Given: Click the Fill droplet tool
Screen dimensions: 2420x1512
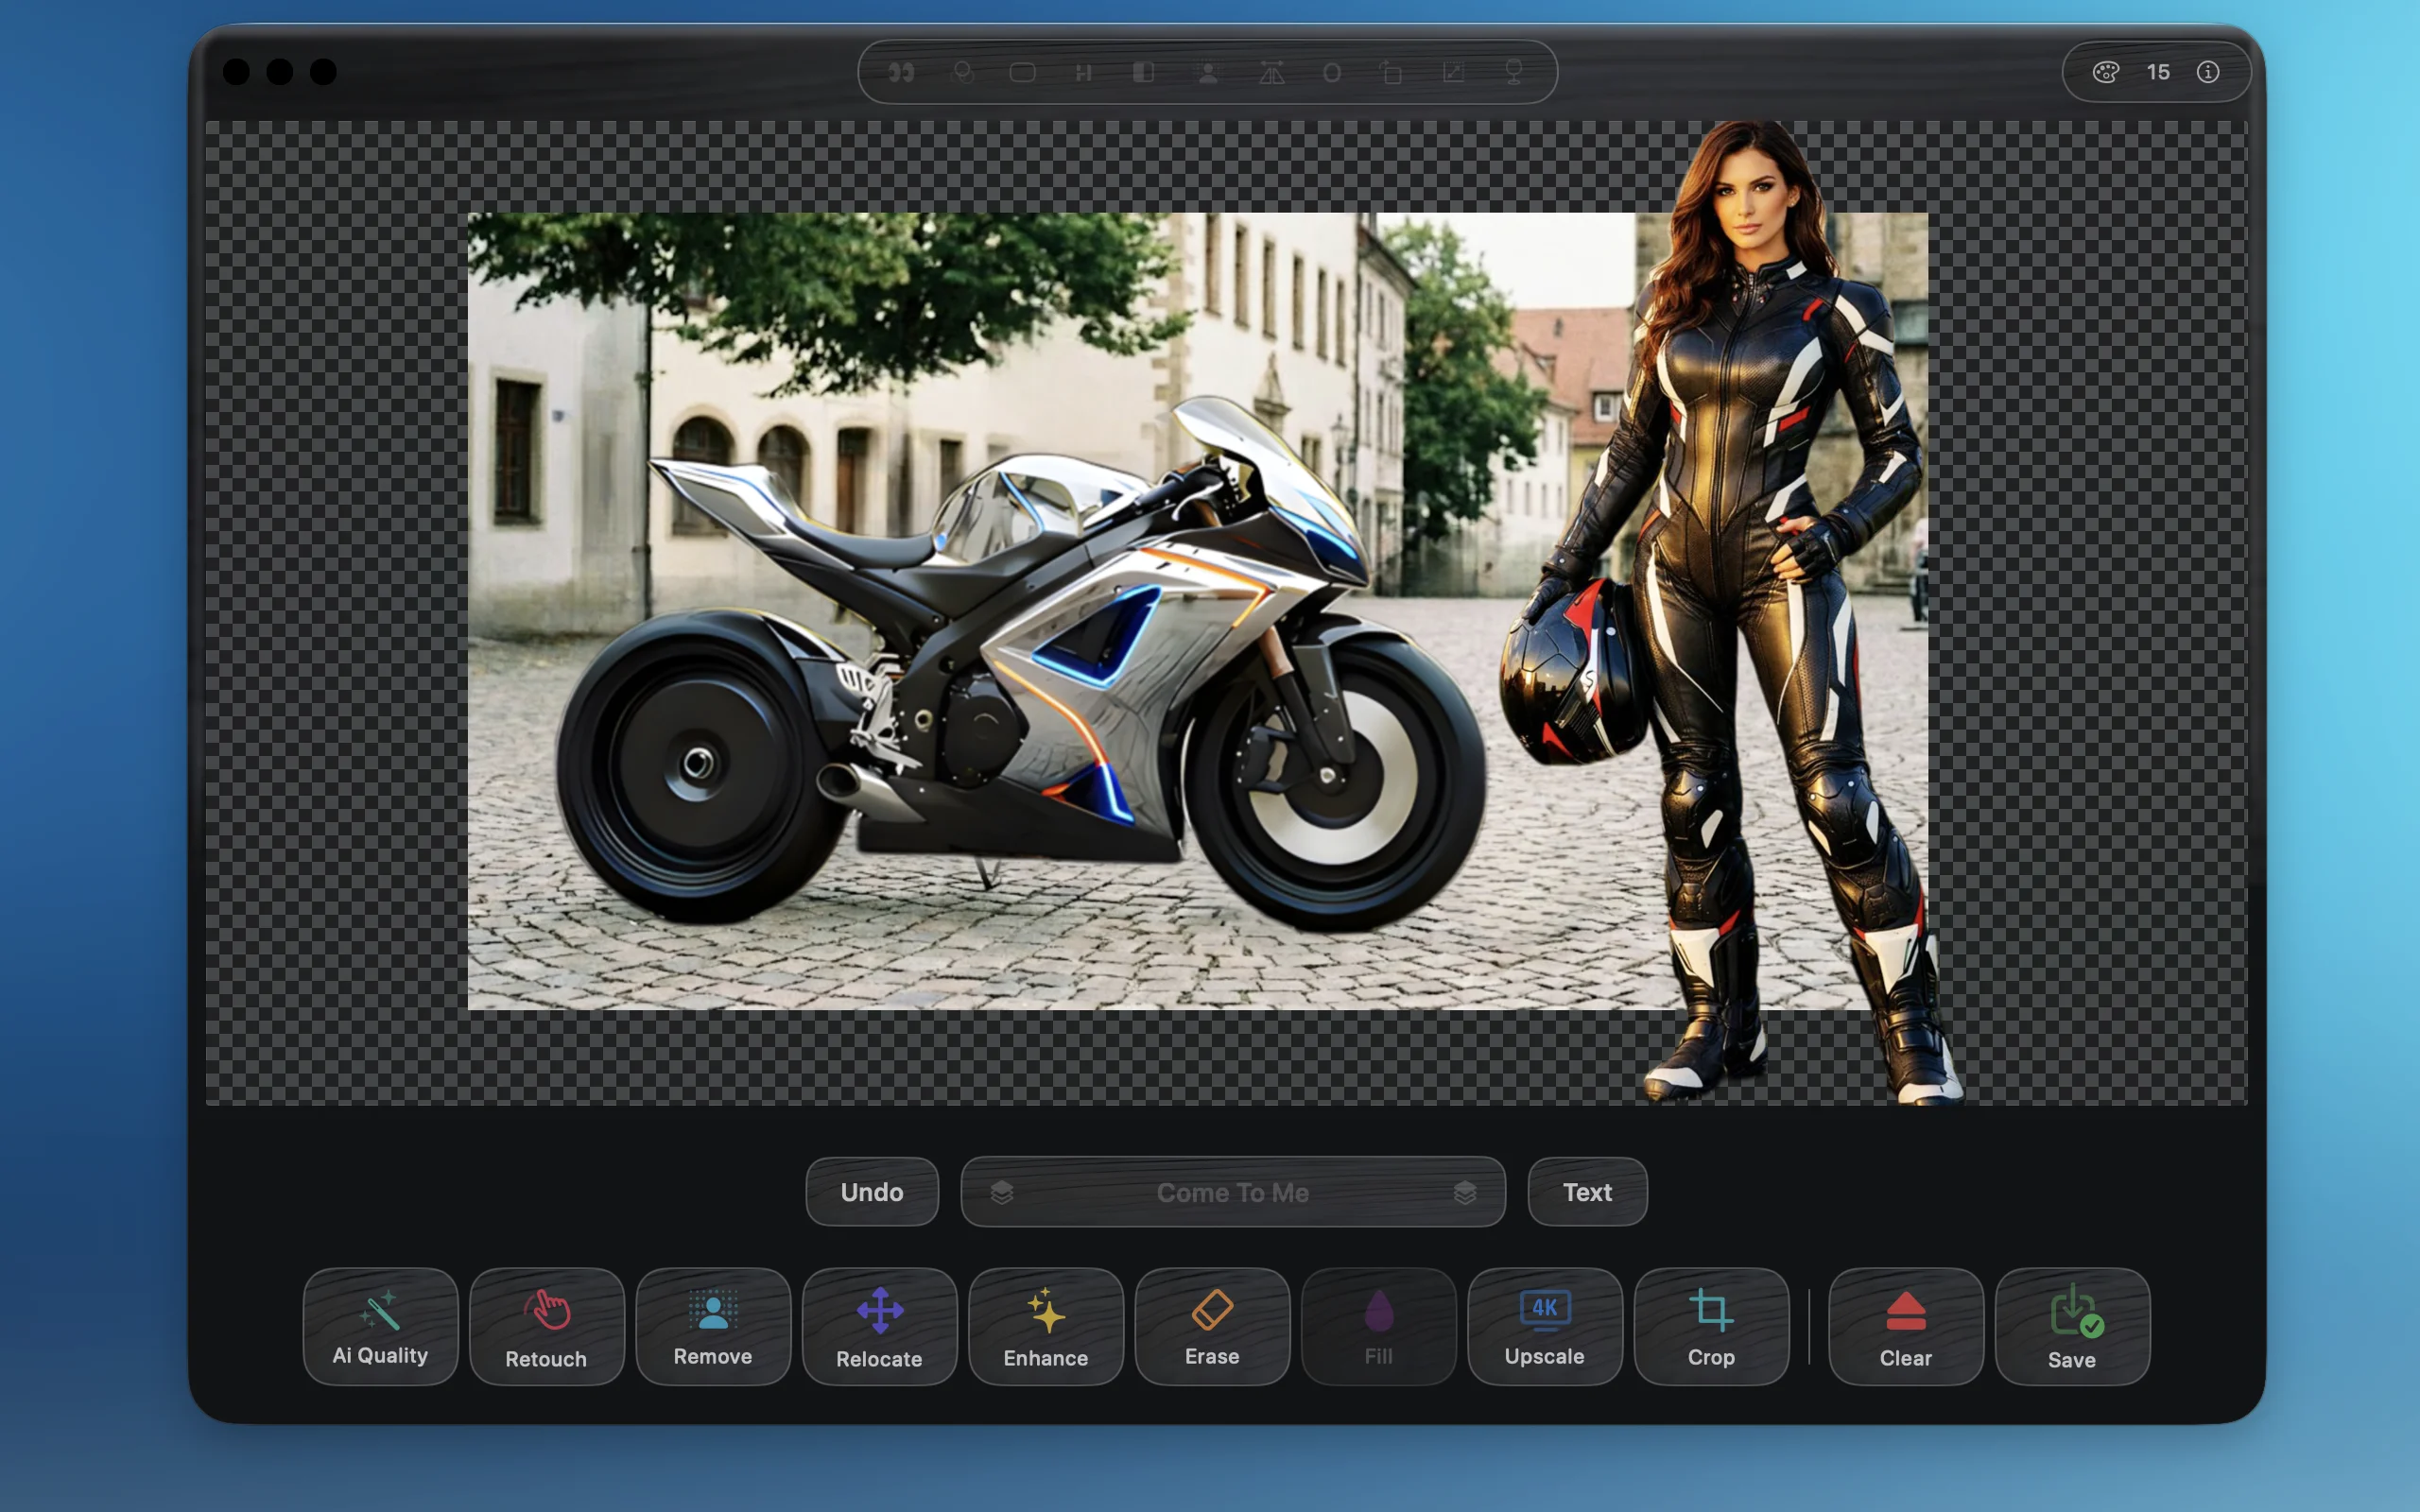Looking at the screenshot, I should click(1378, 1326).
